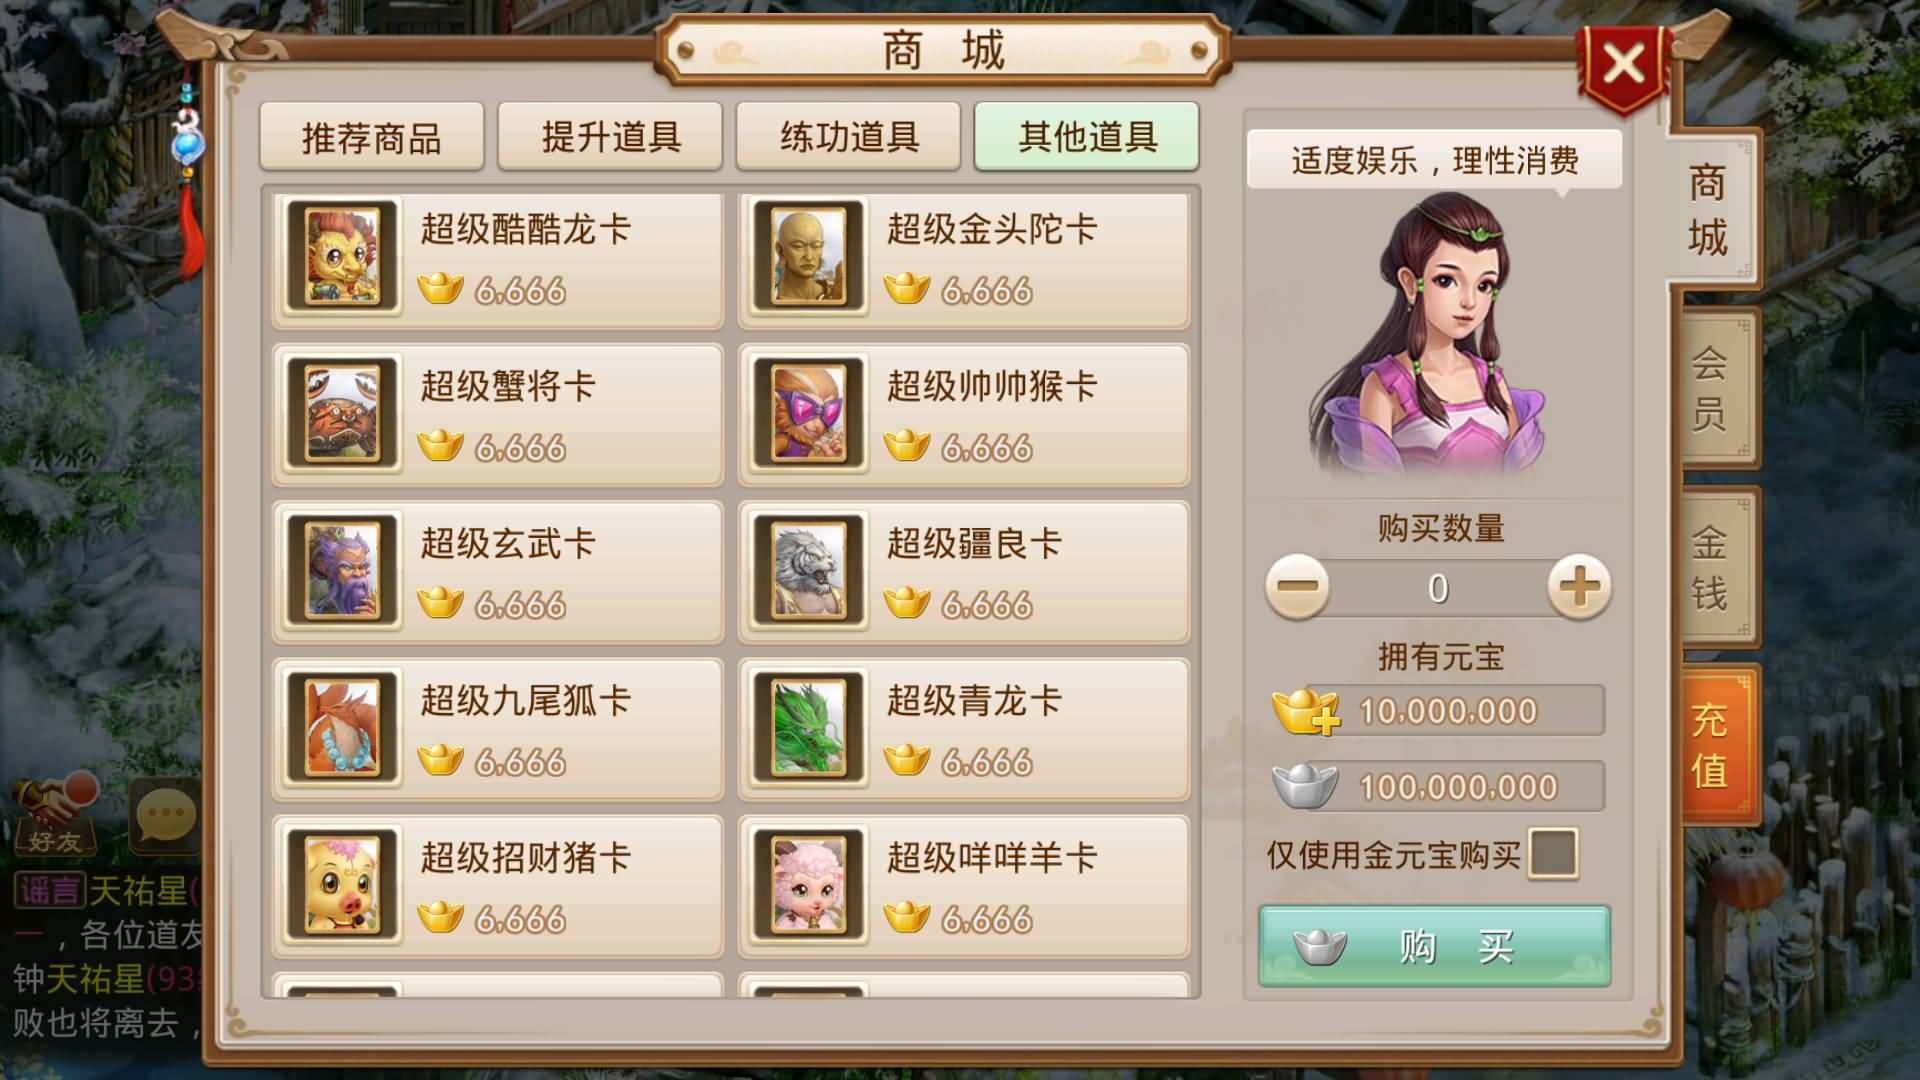Image resolution: width=1920 pixels, height=1080 pixels.
Task: Select the 超级咩咩羊卡 sheep card icon
Action: [x=809, y=885]
